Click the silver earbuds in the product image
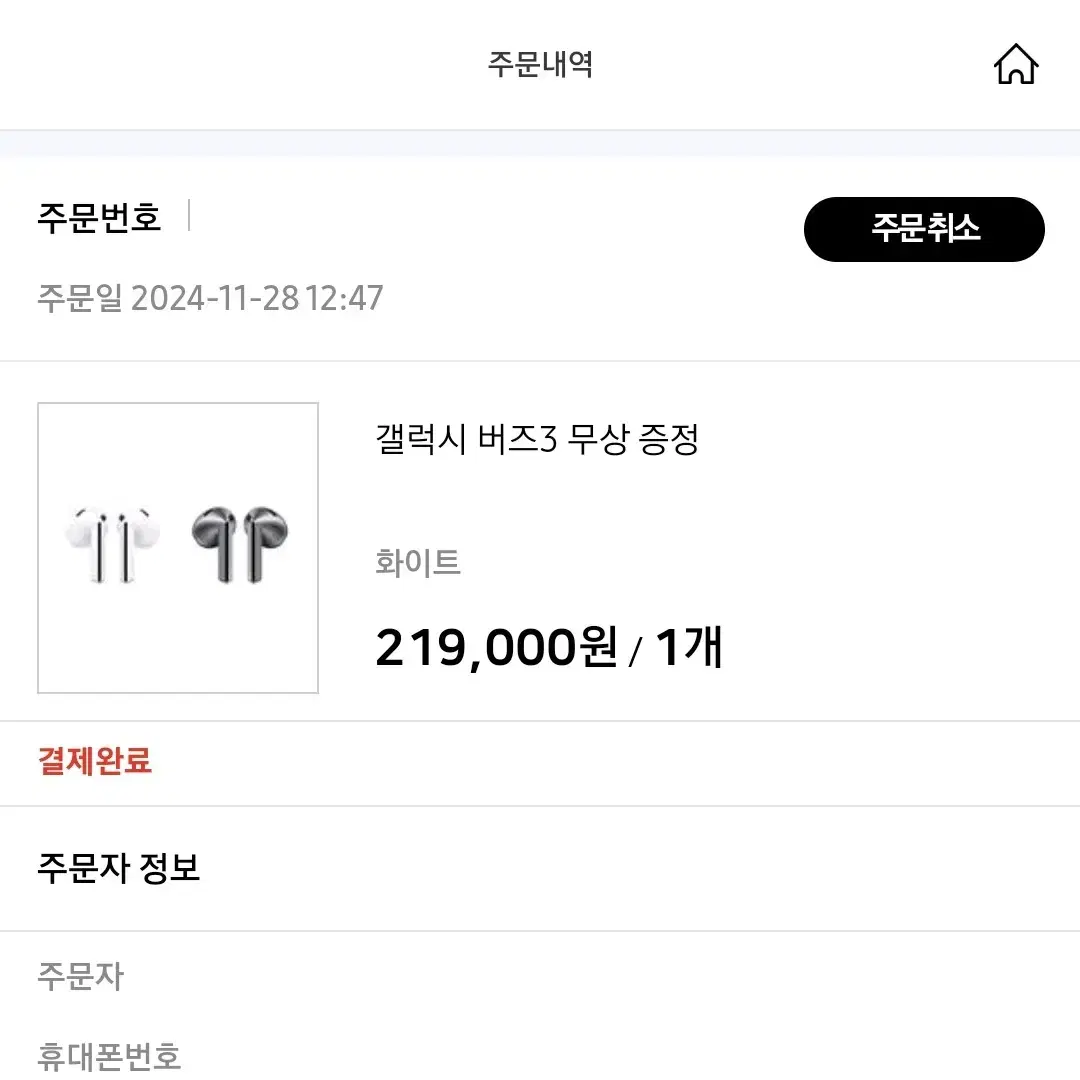Image resolution: width=1080 pixels, height=1080 pixels. point(240,545)
